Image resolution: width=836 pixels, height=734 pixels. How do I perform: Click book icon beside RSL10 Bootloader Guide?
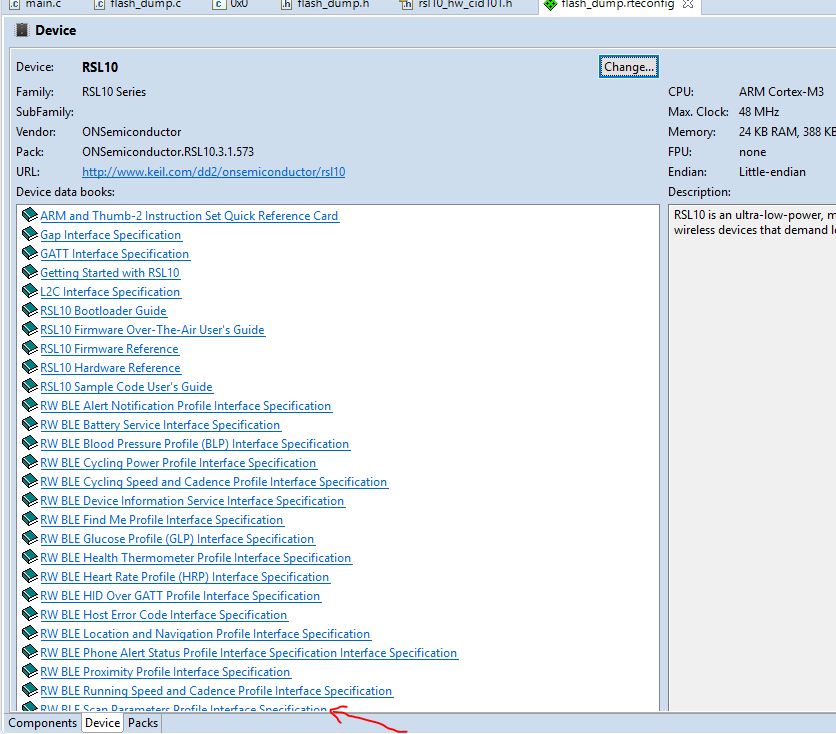coord(29,310)
